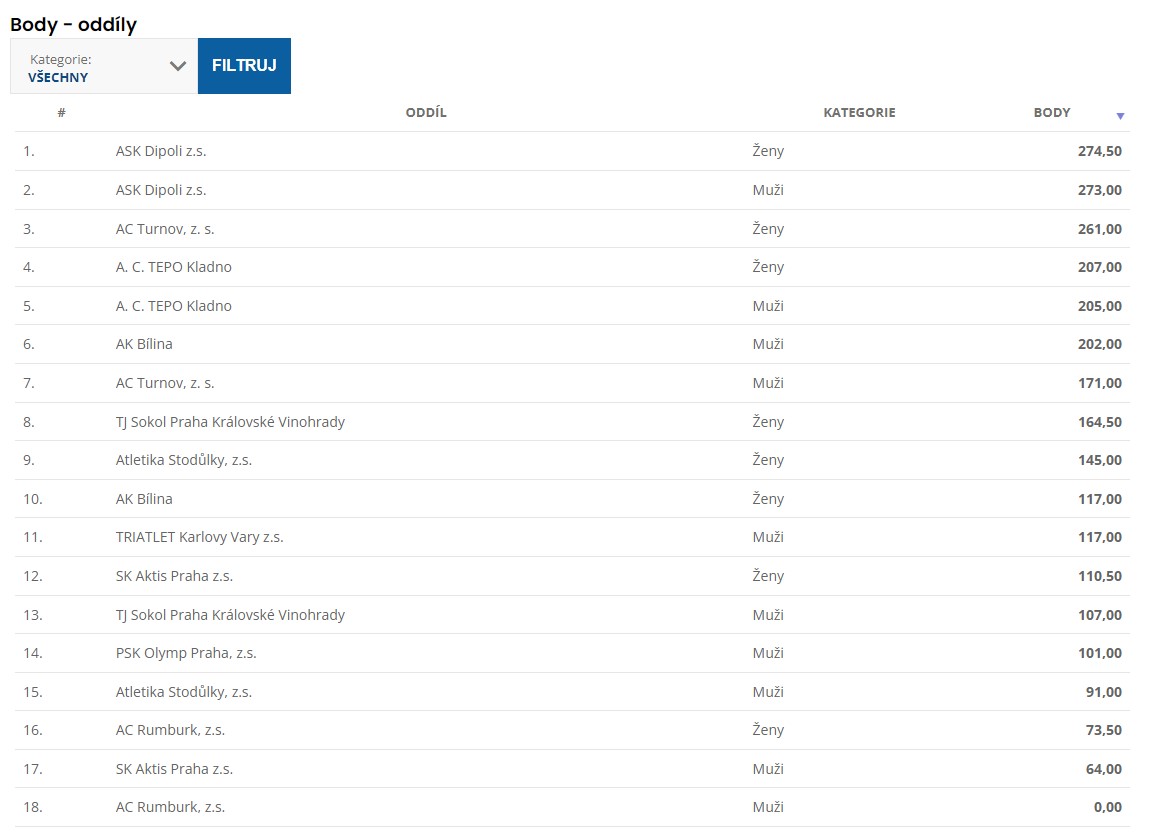This screenshot has height=839, width=1161.
Task: Click the FILTRUJ button
Action: pyautogui.click(x=244, y=66)
